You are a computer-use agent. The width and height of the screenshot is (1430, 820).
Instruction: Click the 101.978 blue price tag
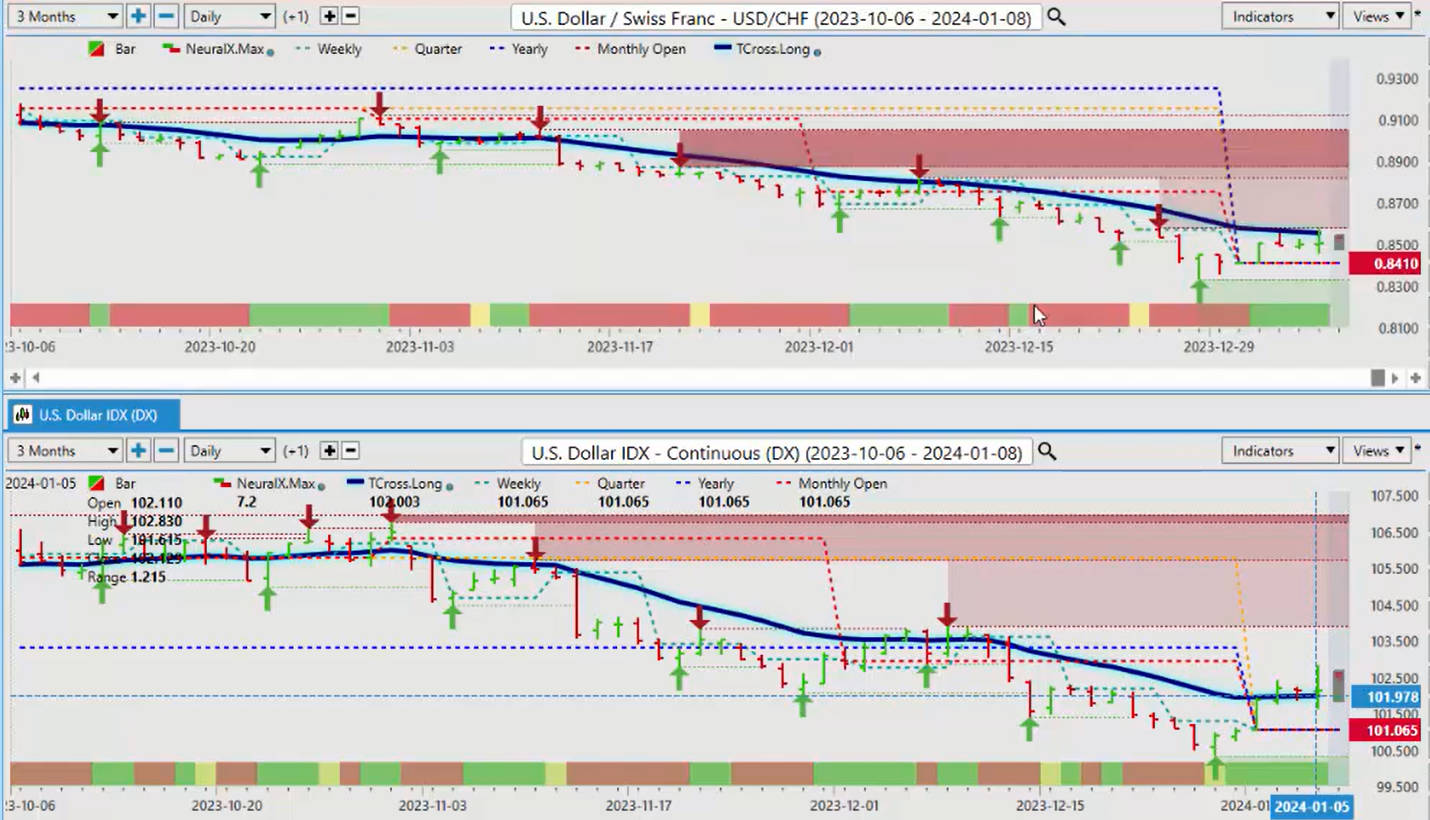click(1386, 697)
